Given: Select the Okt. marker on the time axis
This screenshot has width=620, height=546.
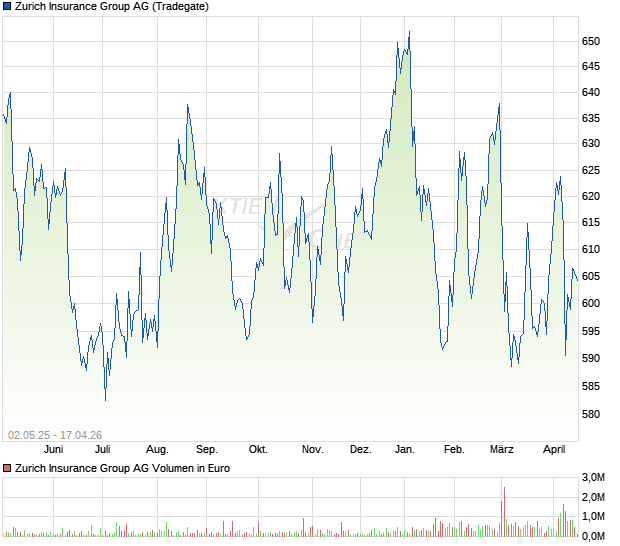Looking at the screenshot, I should [258, 449].
